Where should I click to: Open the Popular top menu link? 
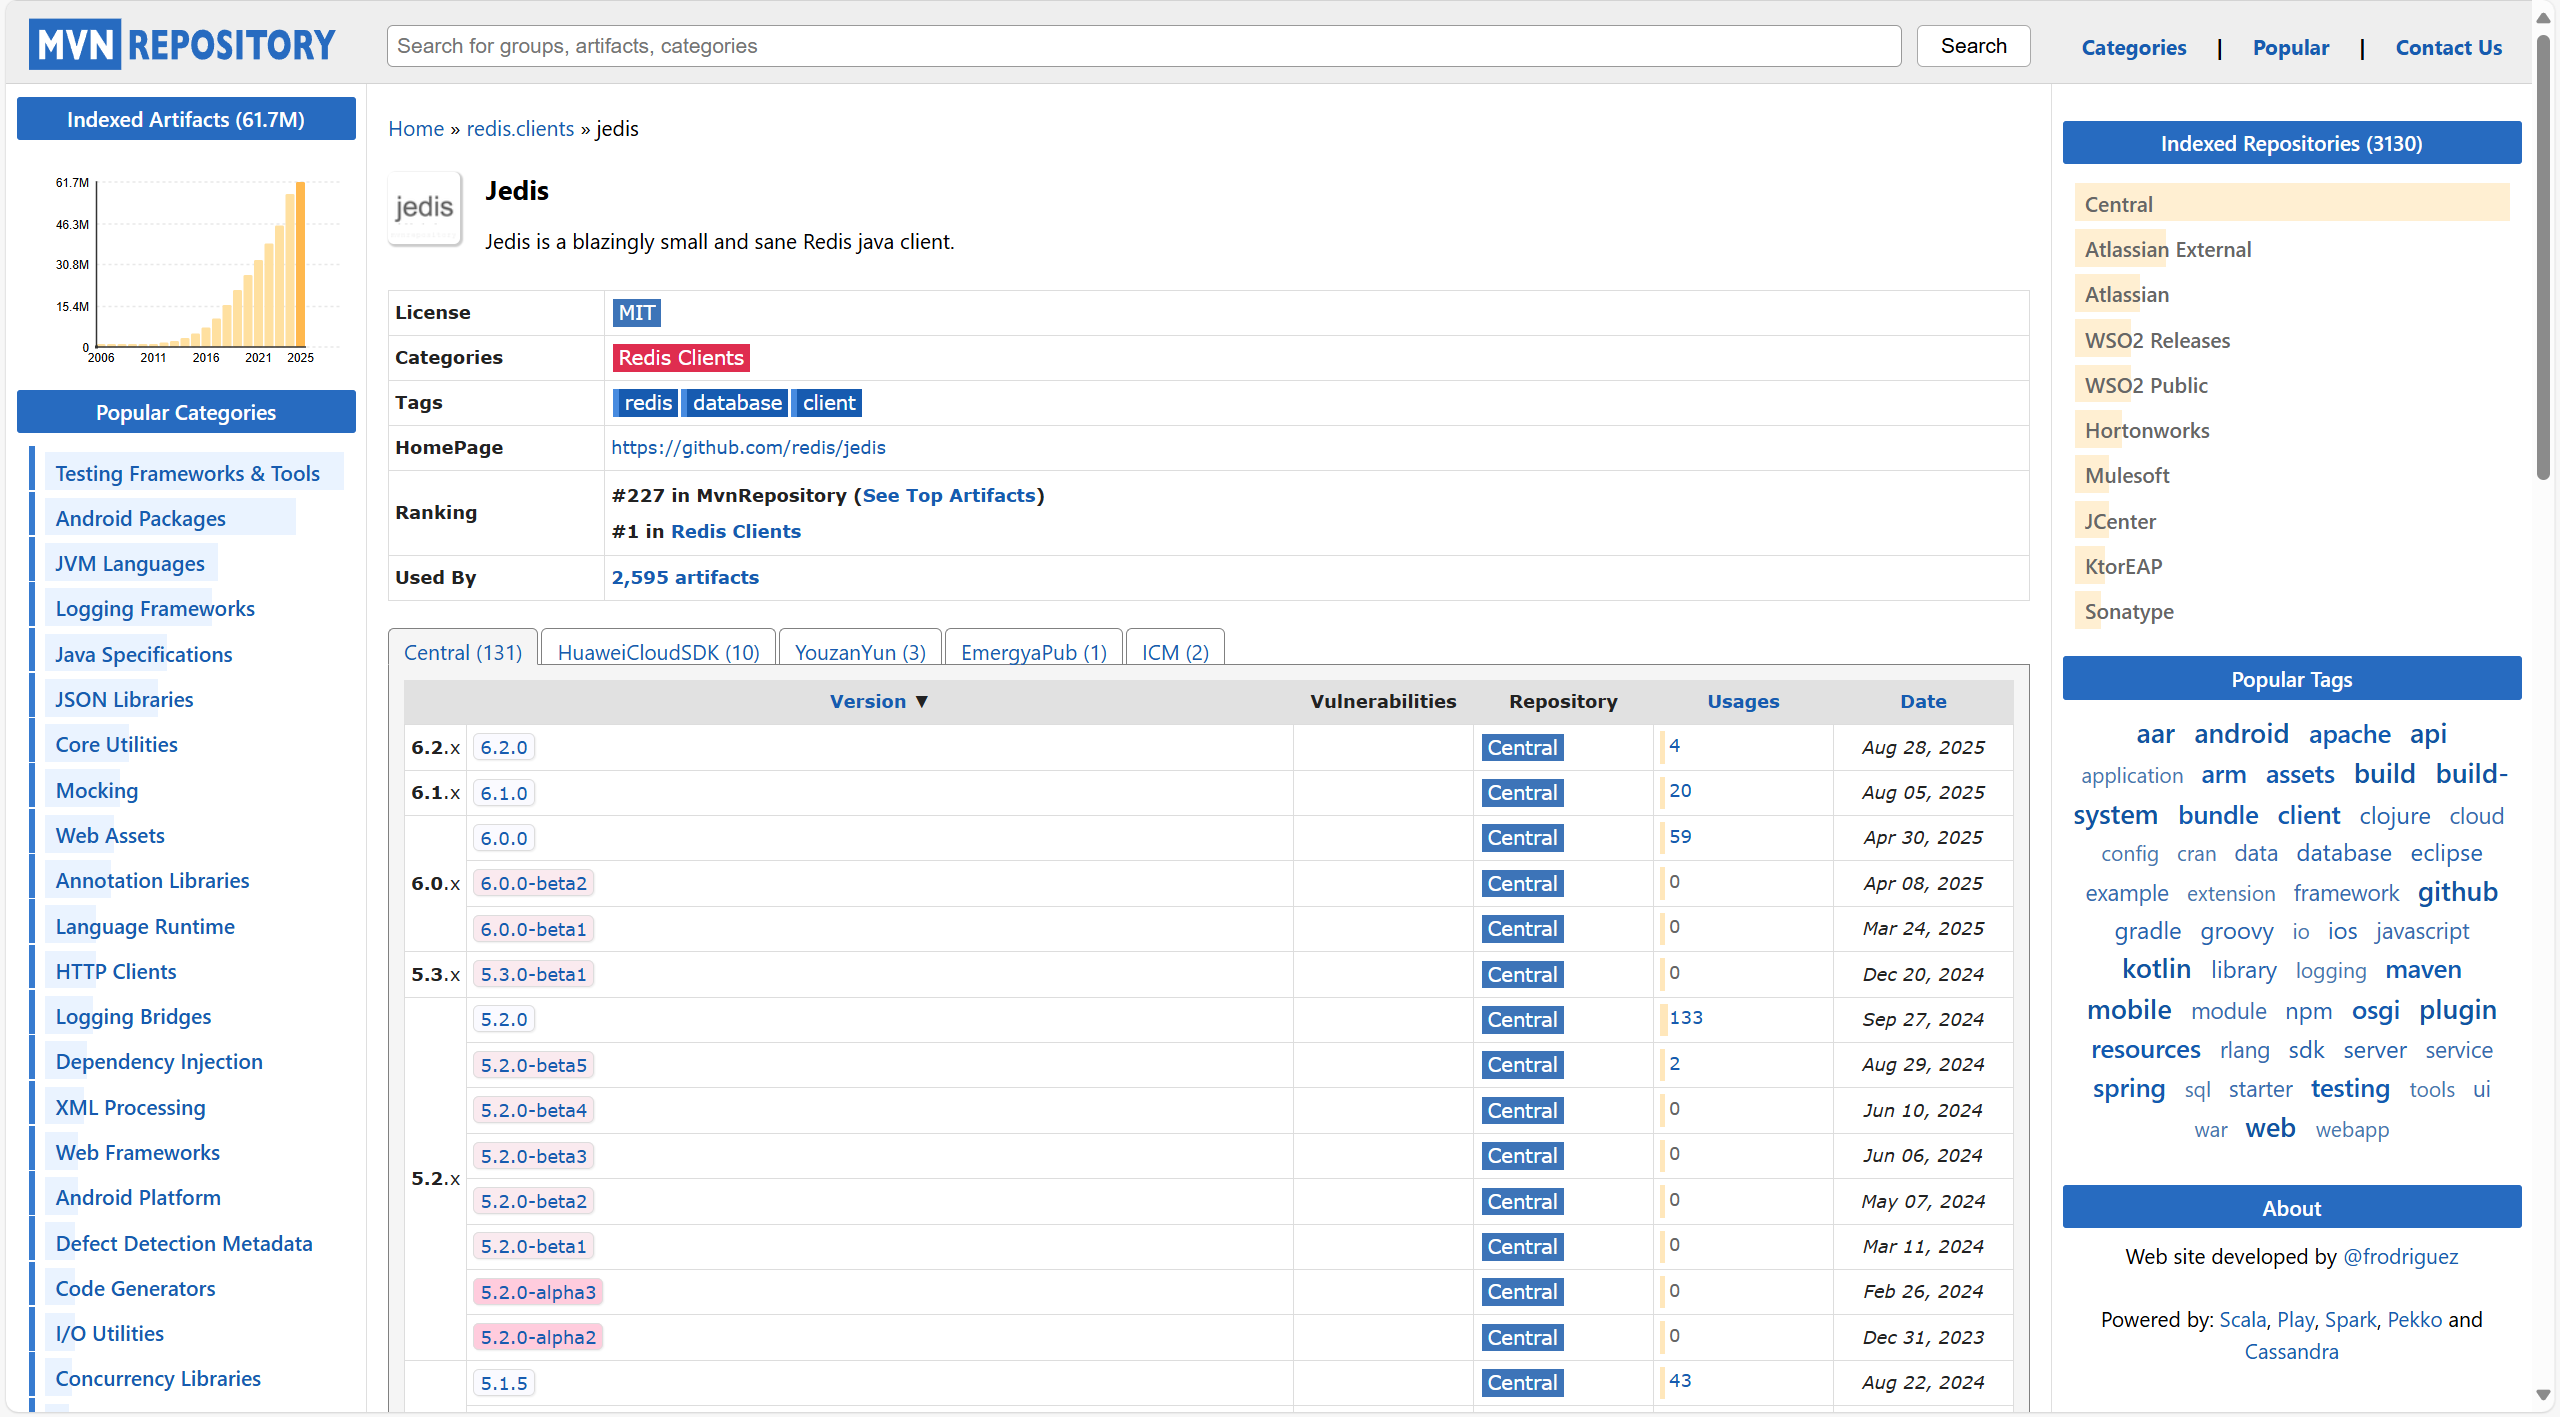[2290, 48]
